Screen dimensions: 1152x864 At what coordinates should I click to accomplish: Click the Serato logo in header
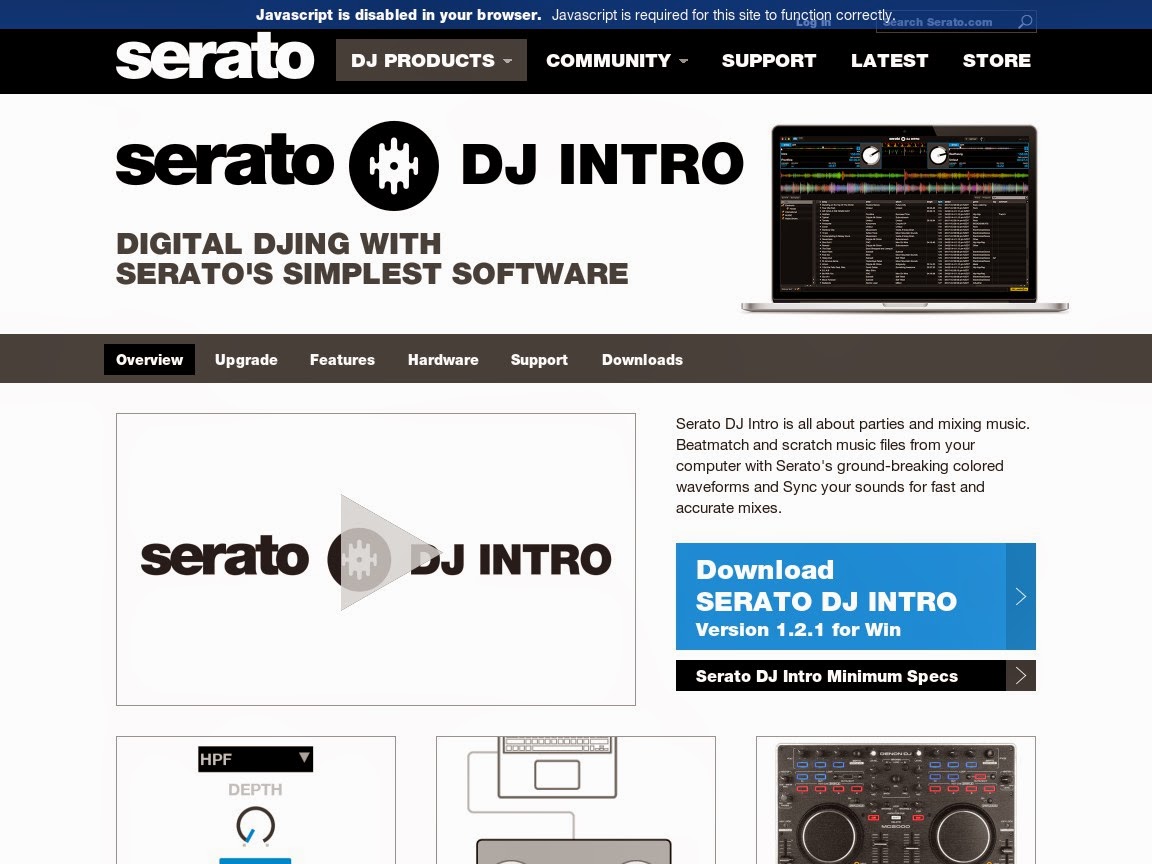(x=215, y=58)
